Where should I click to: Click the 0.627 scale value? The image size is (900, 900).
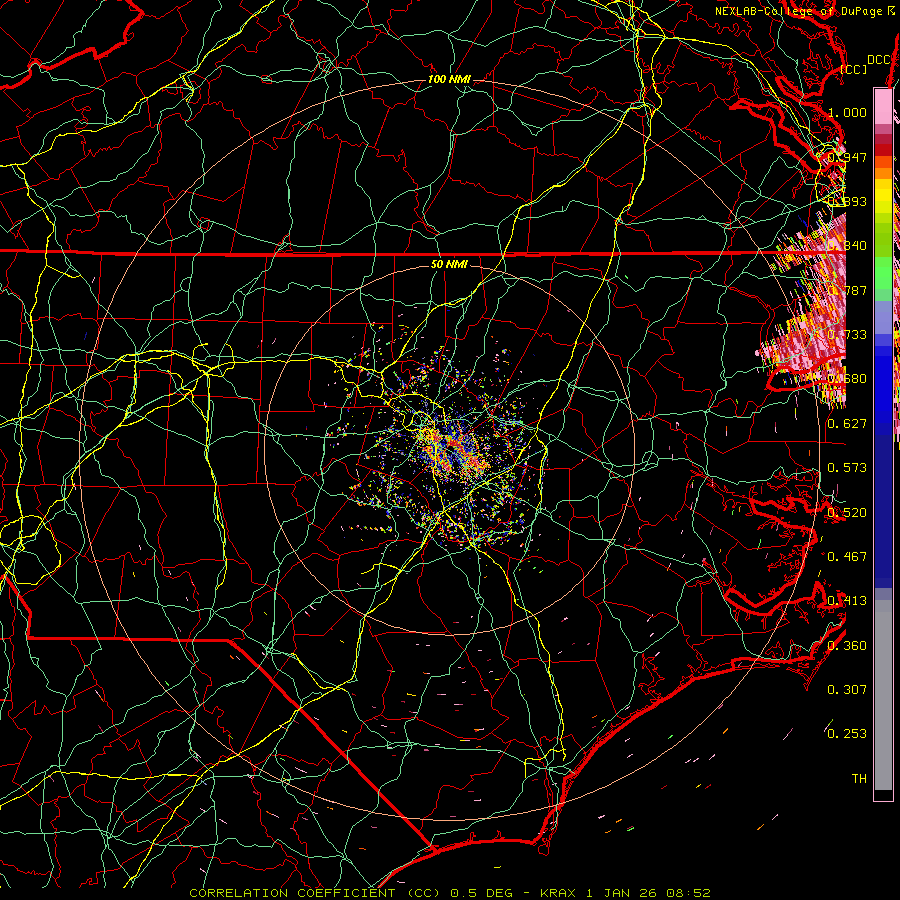pos(847,423)
